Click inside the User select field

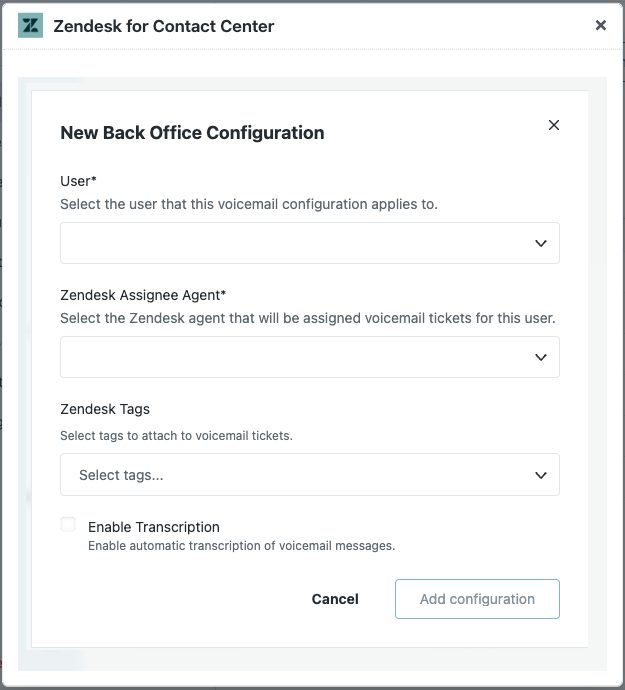tap(290, 243)
